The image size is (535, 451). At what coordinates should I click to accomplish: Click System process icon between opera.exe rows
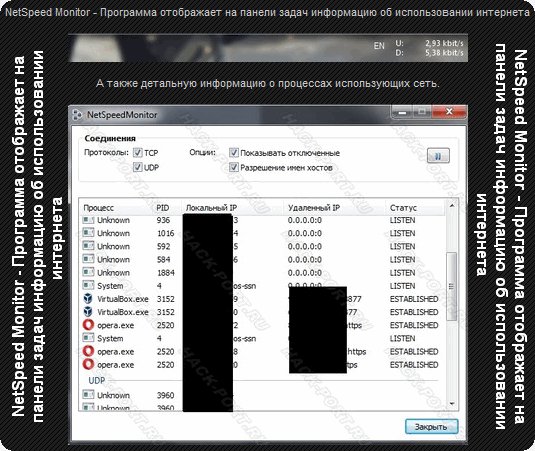[x=88, y=338]
